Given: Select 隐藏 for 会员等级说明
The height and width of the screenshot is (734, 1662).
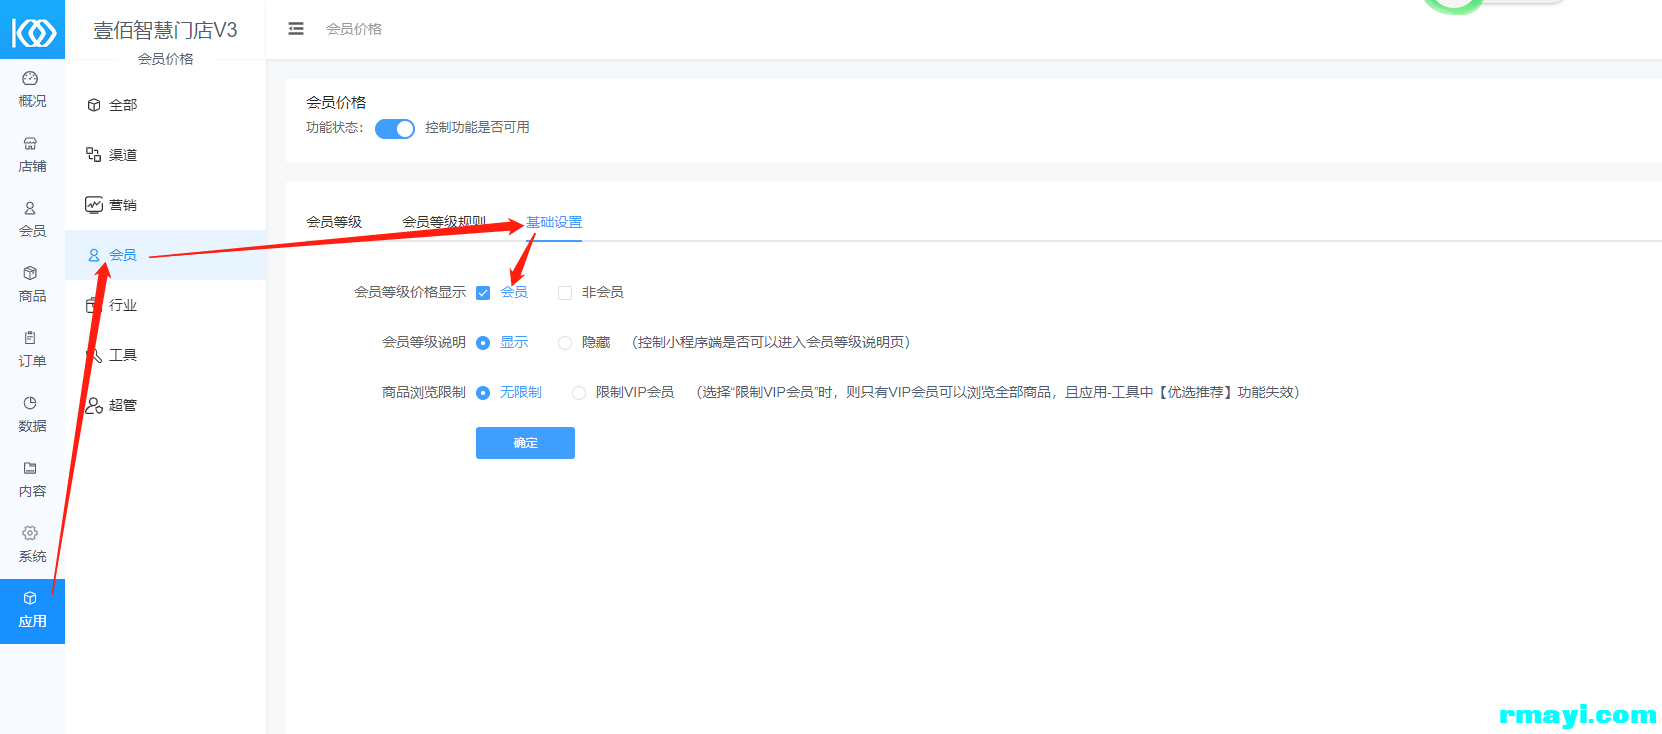Looking at the screenshot, I should click(x=565, y=343).
